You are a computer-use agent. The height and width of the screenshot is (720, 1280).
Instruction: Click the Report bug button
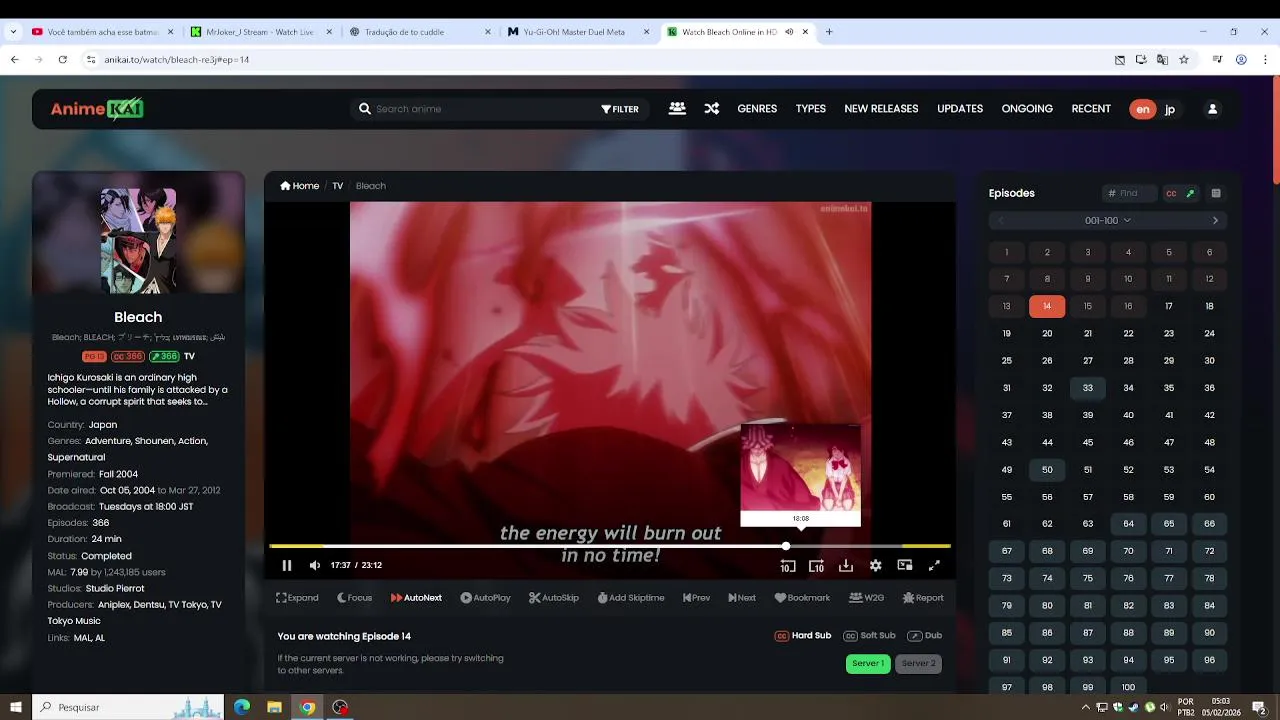(x=923, y=598)
